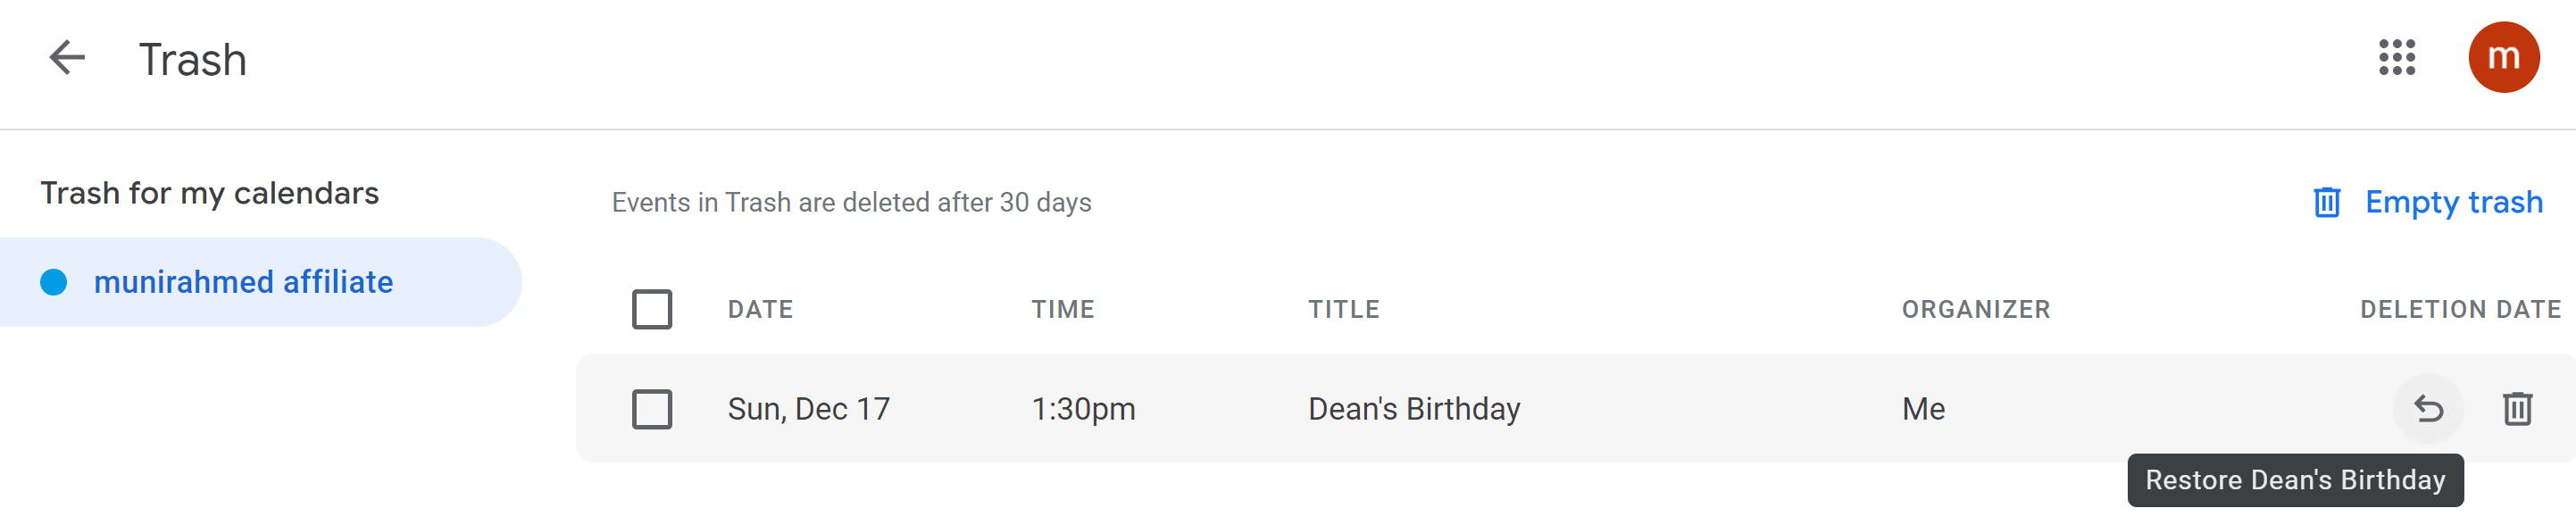Click the 30 days deletion notice text

pos(851,202)
